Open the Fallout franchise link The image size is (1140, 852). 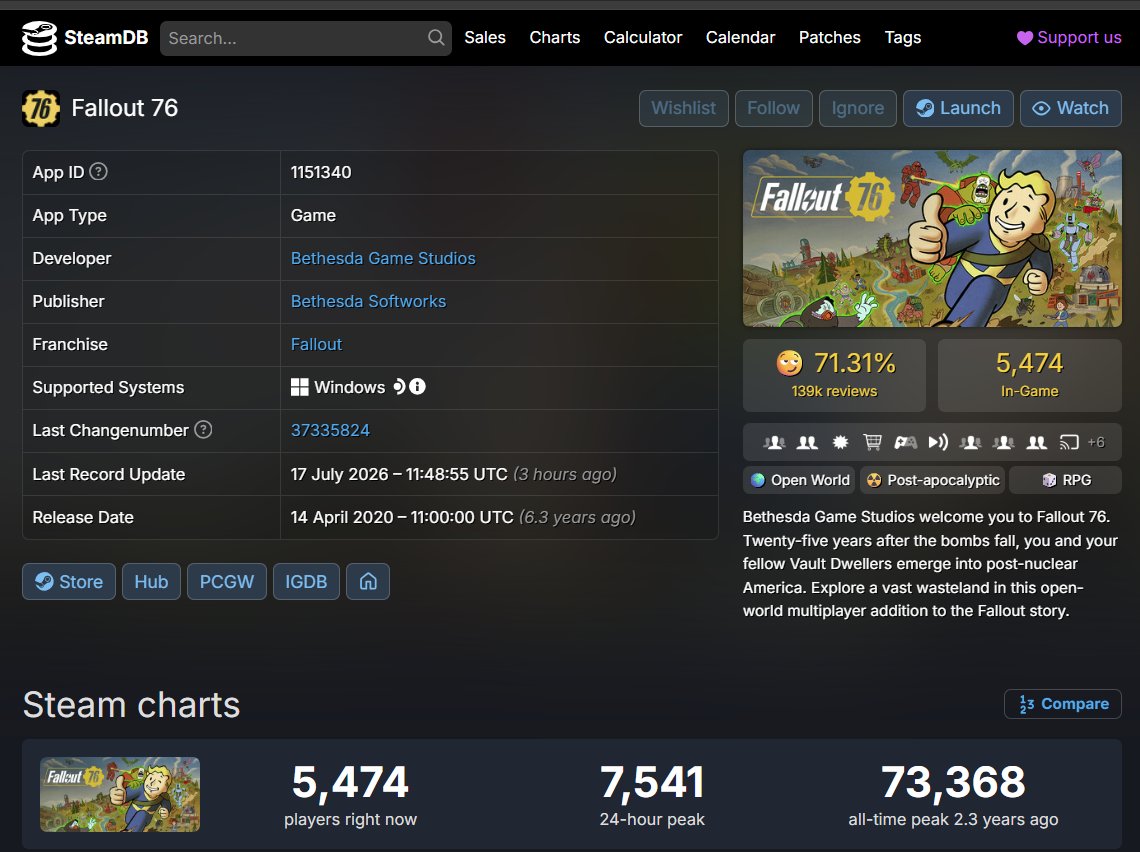pos(316,344)
